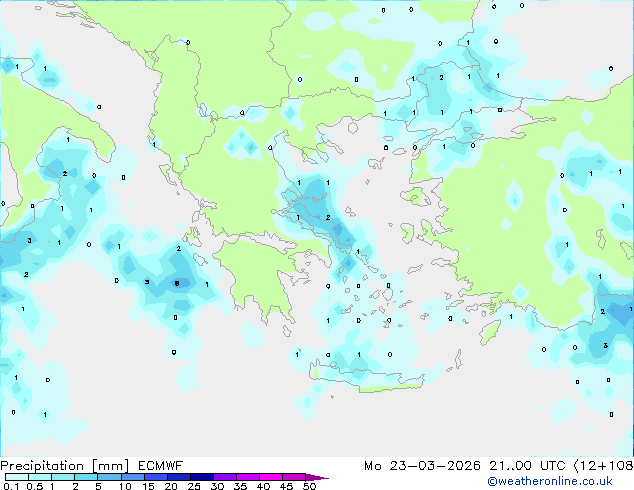Click the legend label '0.1'
The width and height of the screenshot is (634, 490).
point(11,486)
